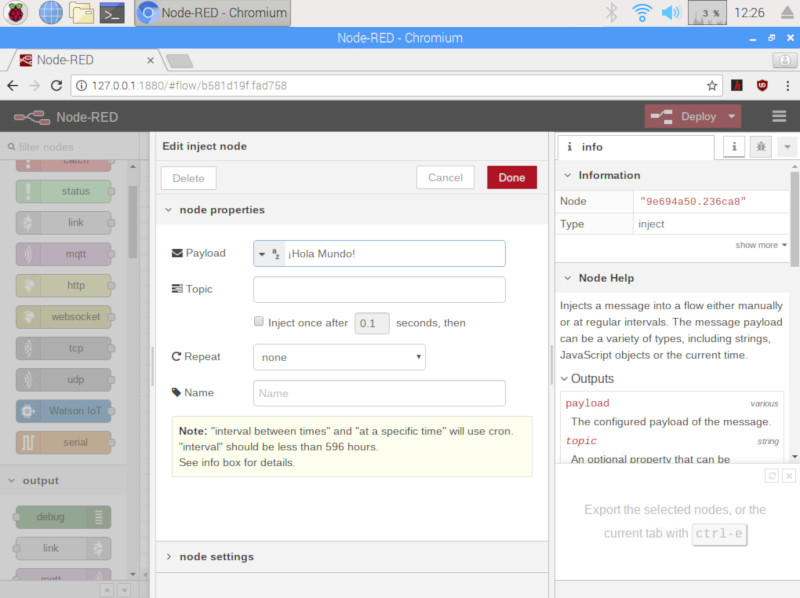Select the tcp node in the palette
This screenshot has height=598, width=800.
(64, 348)
